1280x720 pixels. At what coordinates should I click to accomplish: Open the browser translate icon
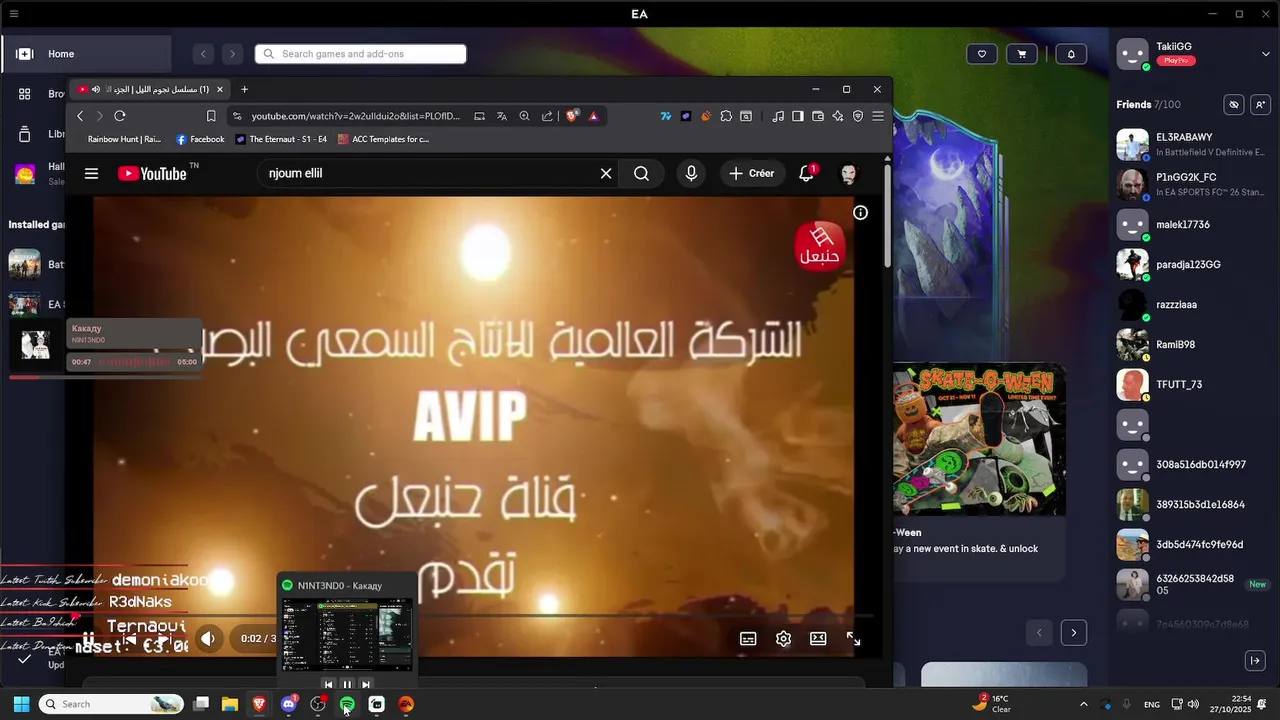pyautogui.click(x=502, y=116)
